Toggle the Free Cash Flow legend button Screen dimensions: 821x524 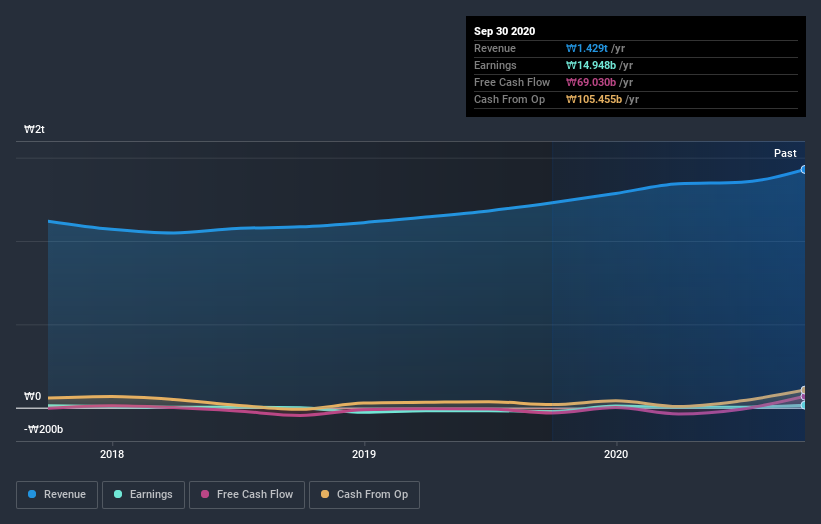(247, 495)
